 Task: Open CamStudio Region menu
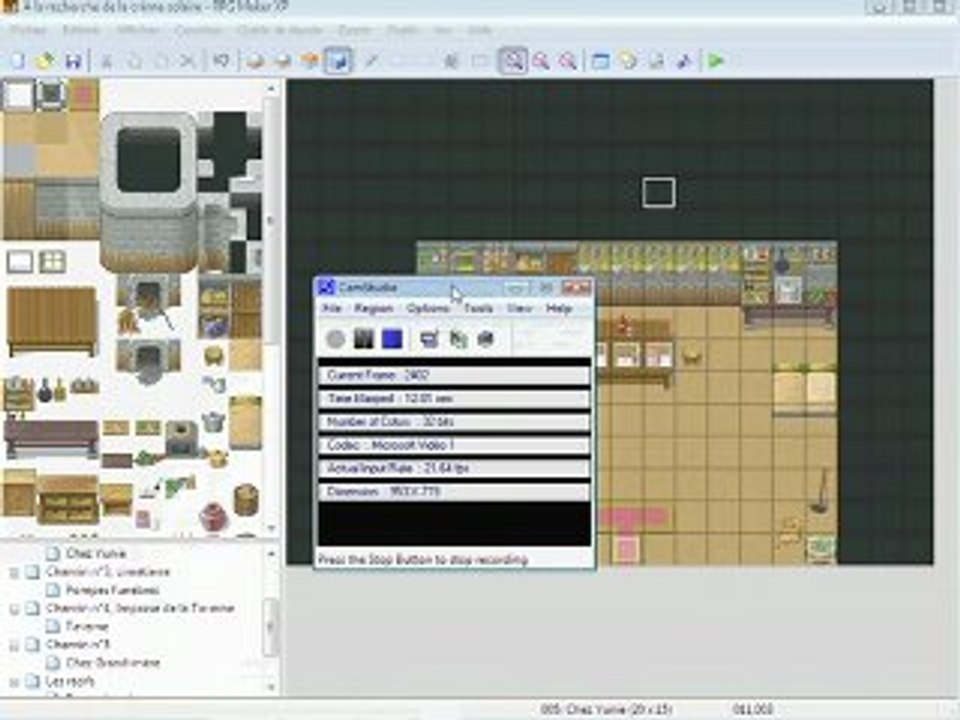373,309
